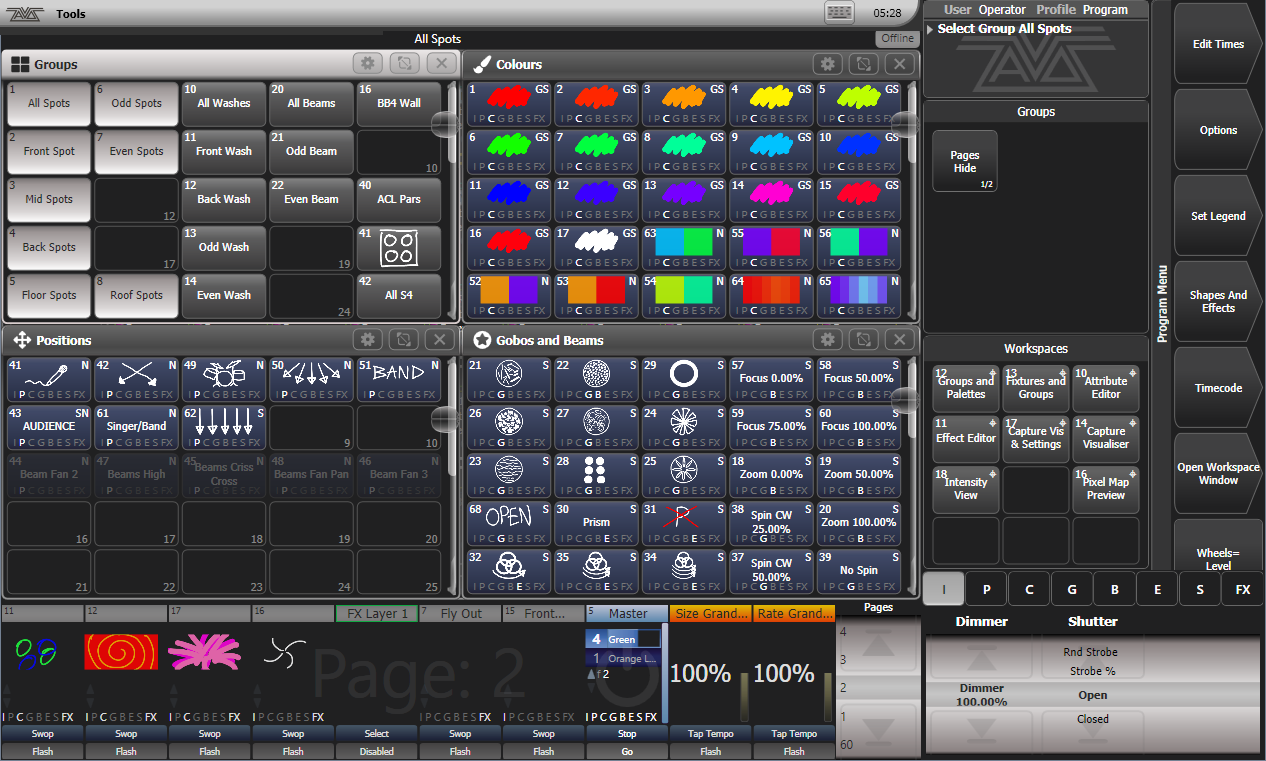Select the OPEN gobo palette 68
The image size is (1266, 761).
(508, 524)
